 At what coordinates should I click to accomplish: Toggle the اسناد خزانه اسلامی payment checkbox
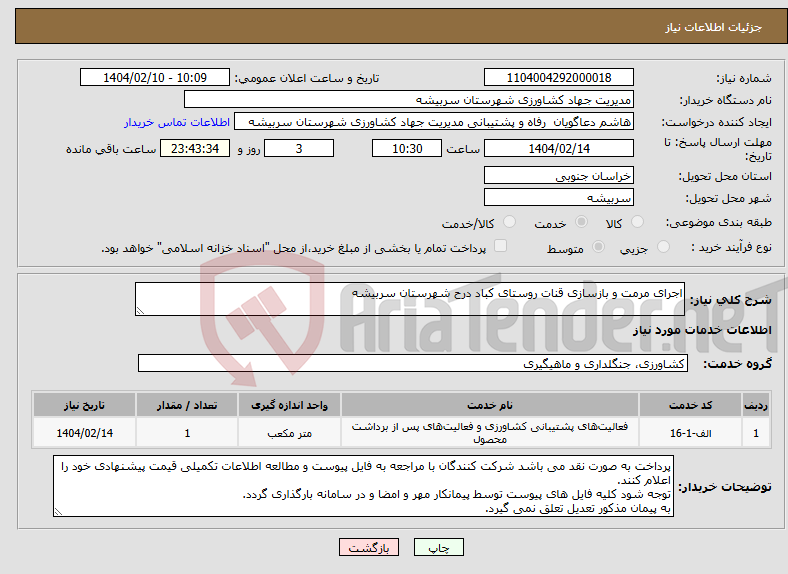point(501,246)
